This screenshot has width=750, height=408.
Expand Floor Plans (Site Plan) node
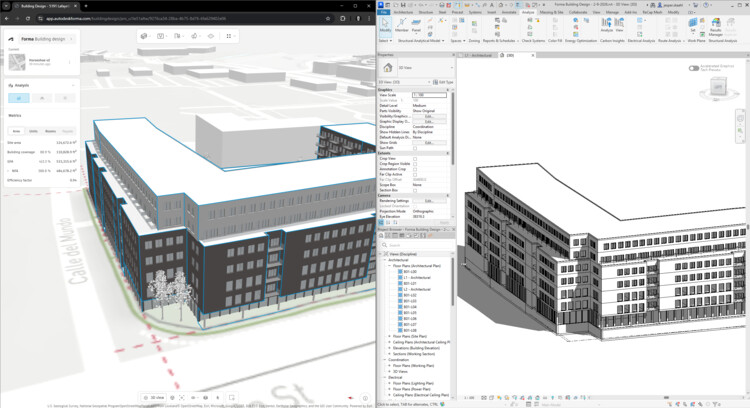[390, 336]
